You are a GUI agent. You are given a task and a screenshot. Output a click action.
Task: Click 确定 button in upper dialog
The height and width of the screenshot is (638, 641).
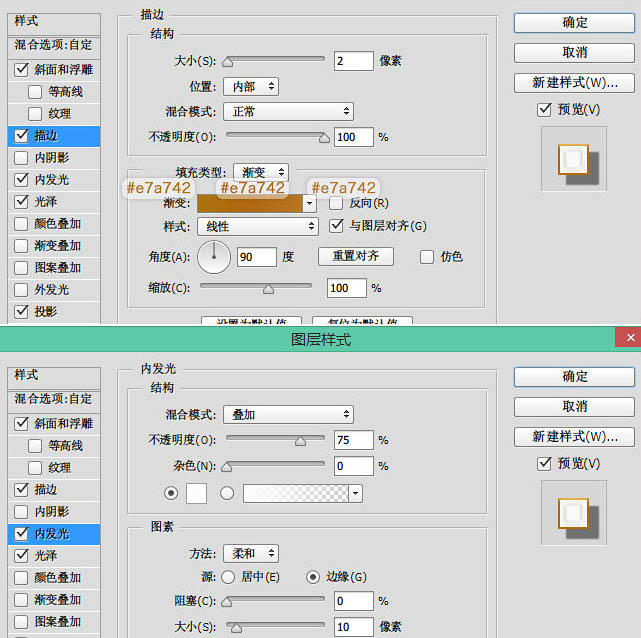(x=574, y=22)
